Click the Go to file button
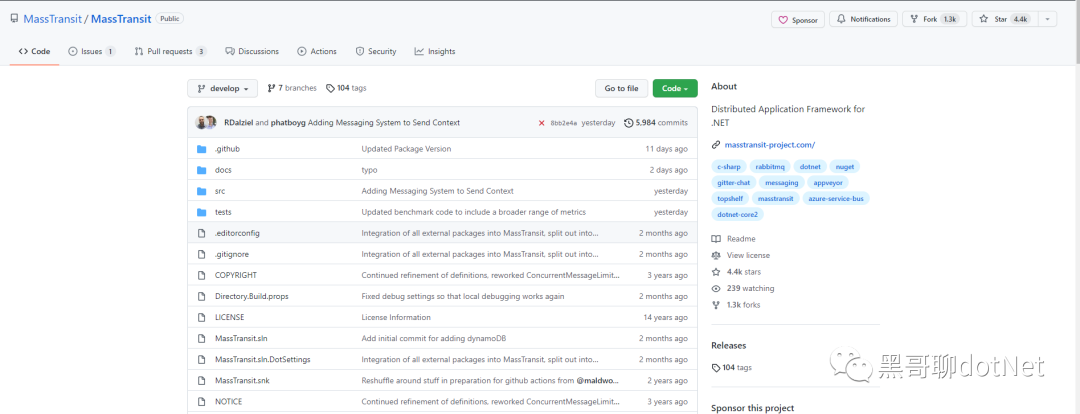Screen dimensions: 1080x414 coord(621,88)
